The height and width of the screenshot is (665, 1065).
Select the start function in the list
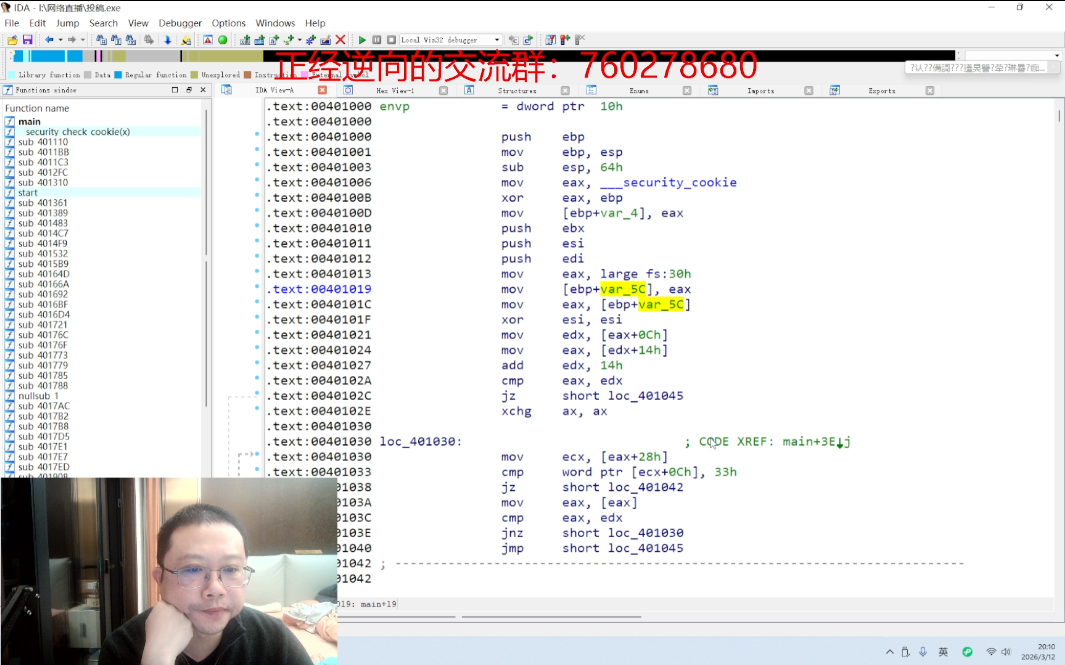(x=28, y=193)
